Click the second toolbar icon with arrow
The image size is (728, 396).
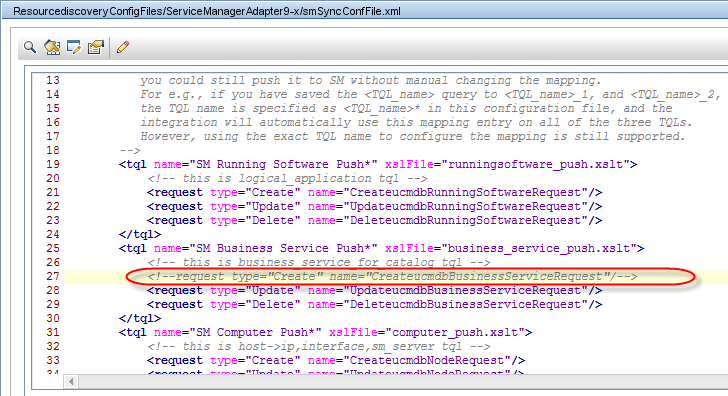click(52, 47)
